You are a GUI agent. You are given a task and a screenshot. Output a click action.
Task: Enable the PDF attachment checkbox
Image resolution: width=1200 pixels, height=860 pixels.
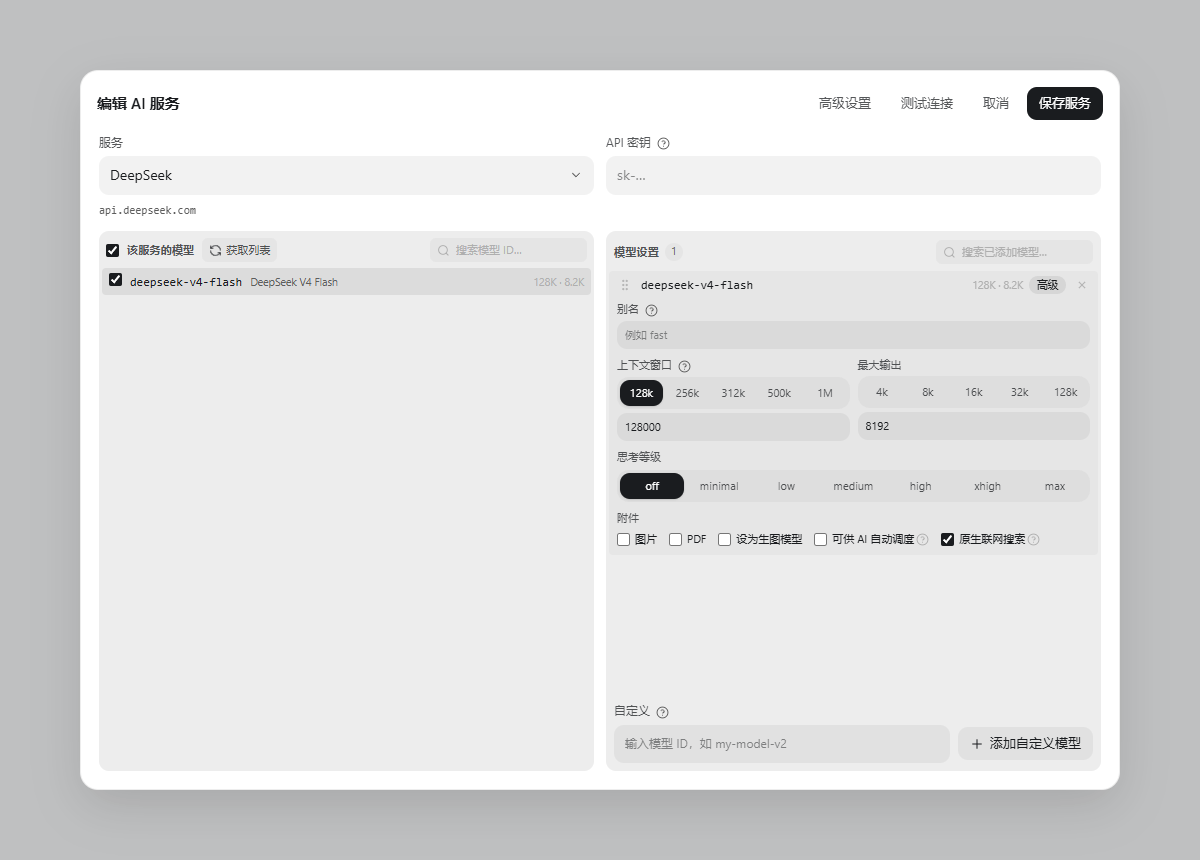pos(675,539)
